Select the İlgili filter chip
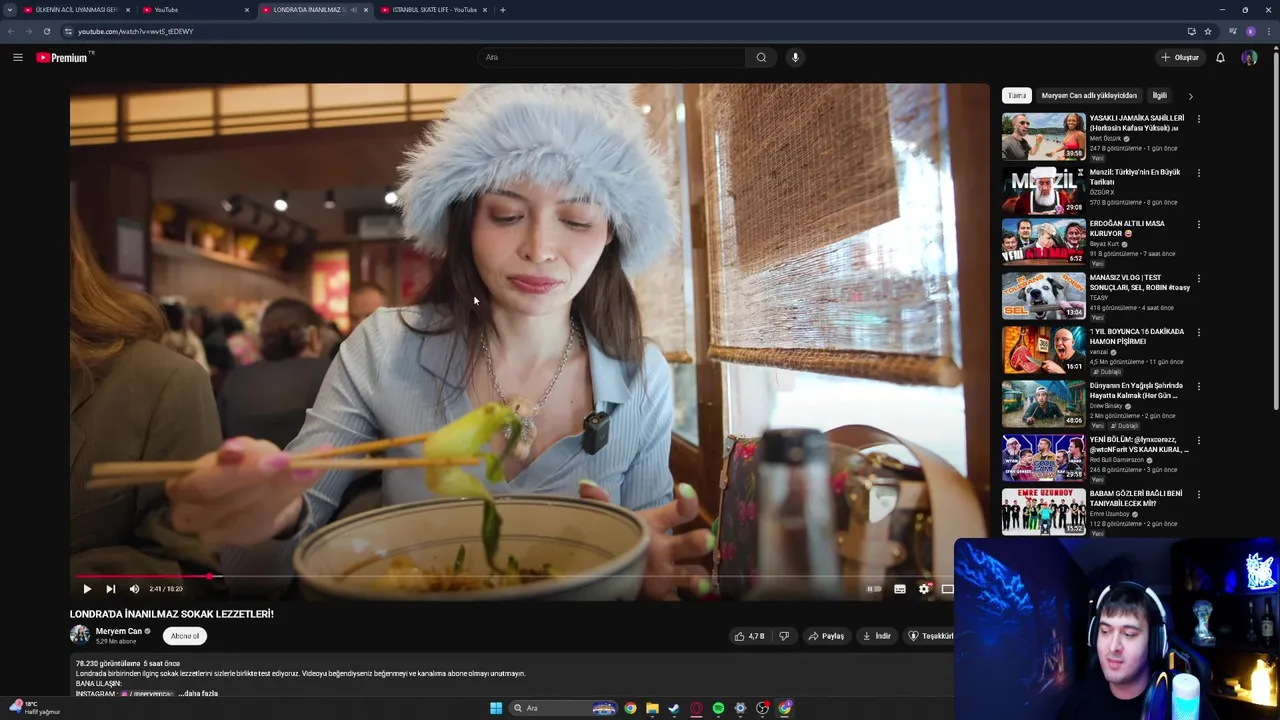 (1160, 96)
